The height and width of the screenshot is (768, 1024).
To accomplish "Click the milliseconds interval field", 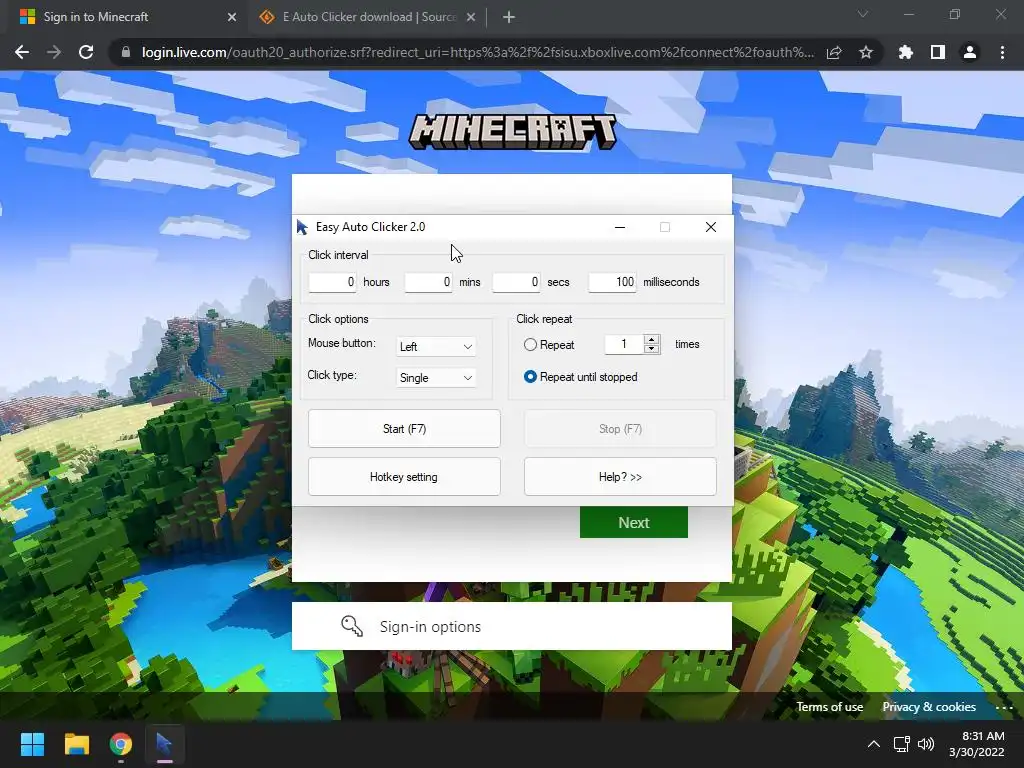I will pos(612,282).
